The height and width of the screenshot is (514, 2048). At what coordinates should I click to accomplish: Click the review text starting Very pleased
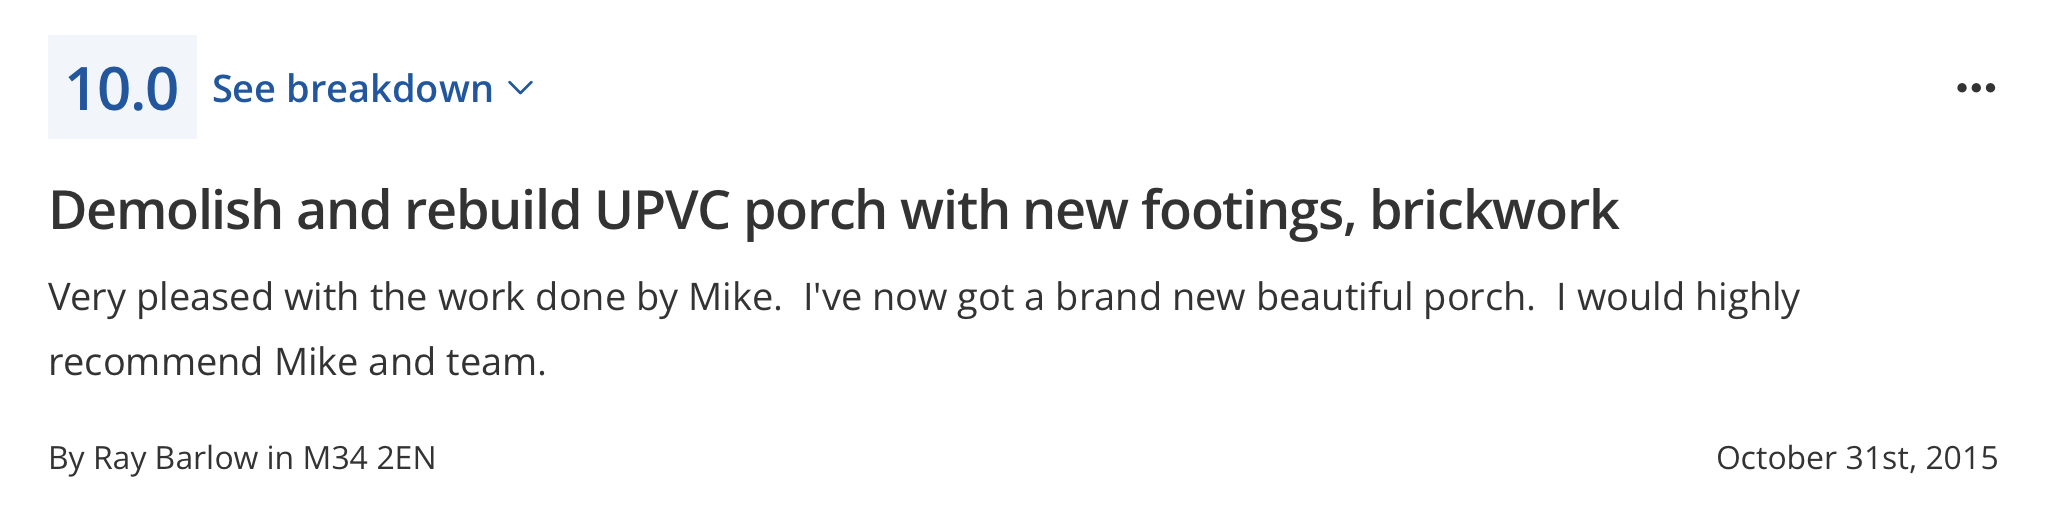(924, 329)
